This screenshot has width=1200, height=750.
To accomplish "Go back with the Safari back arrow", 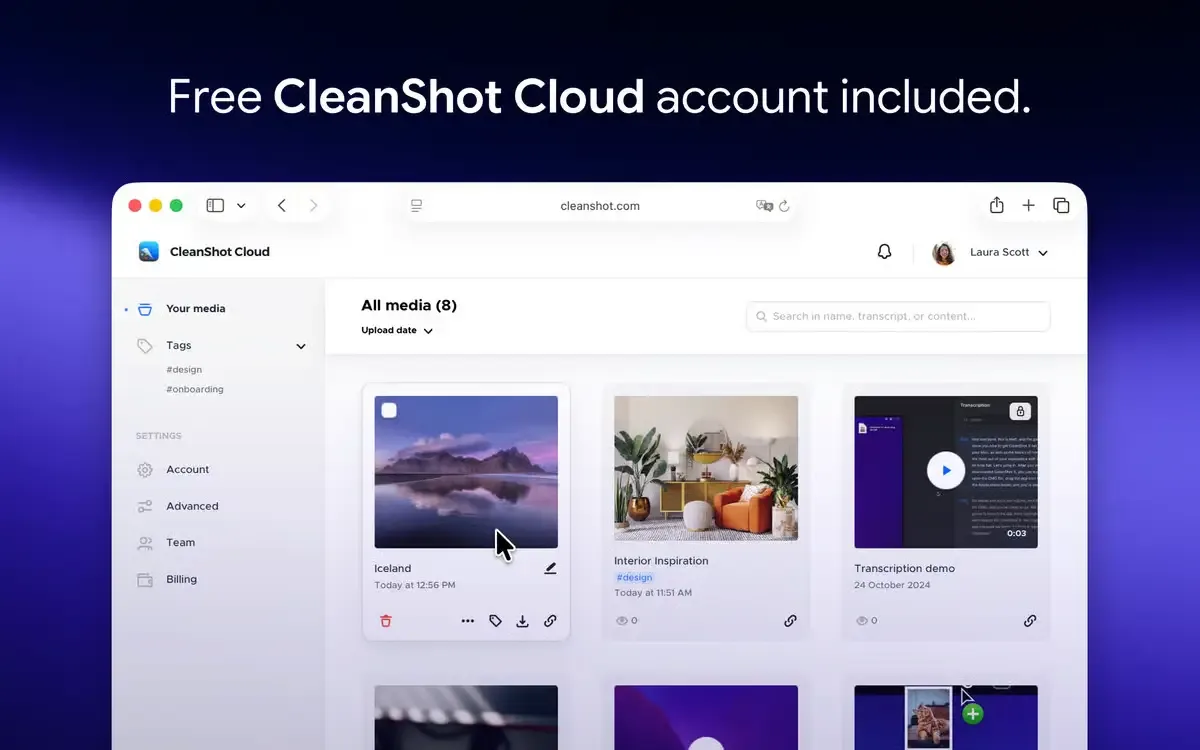I will [x=282, y=205].
